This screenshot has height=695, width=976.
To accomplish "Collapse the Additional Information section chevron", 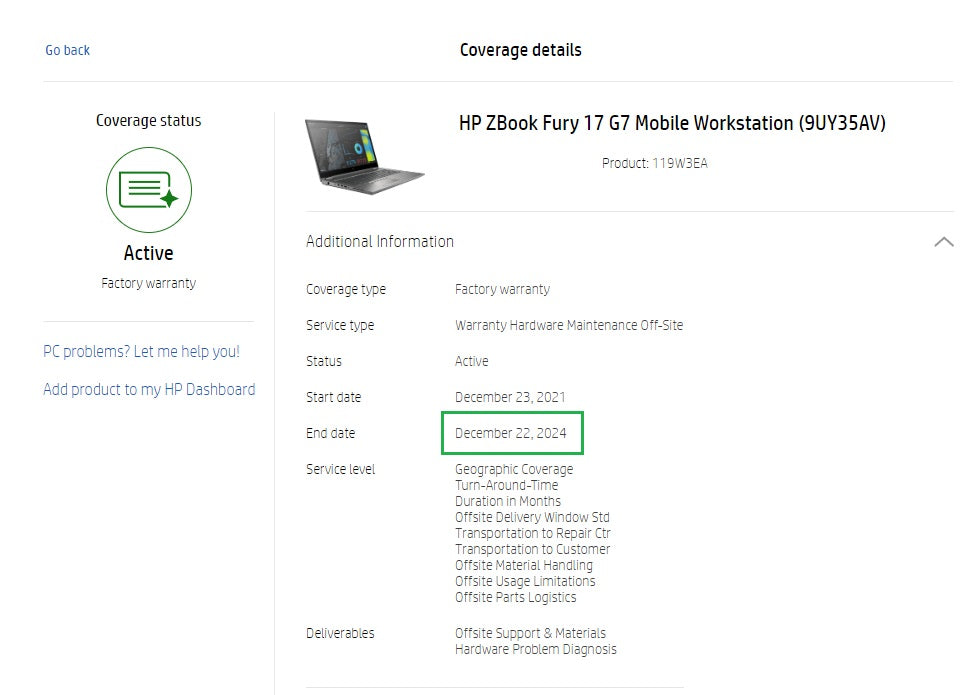I will [x=942, y=242].
